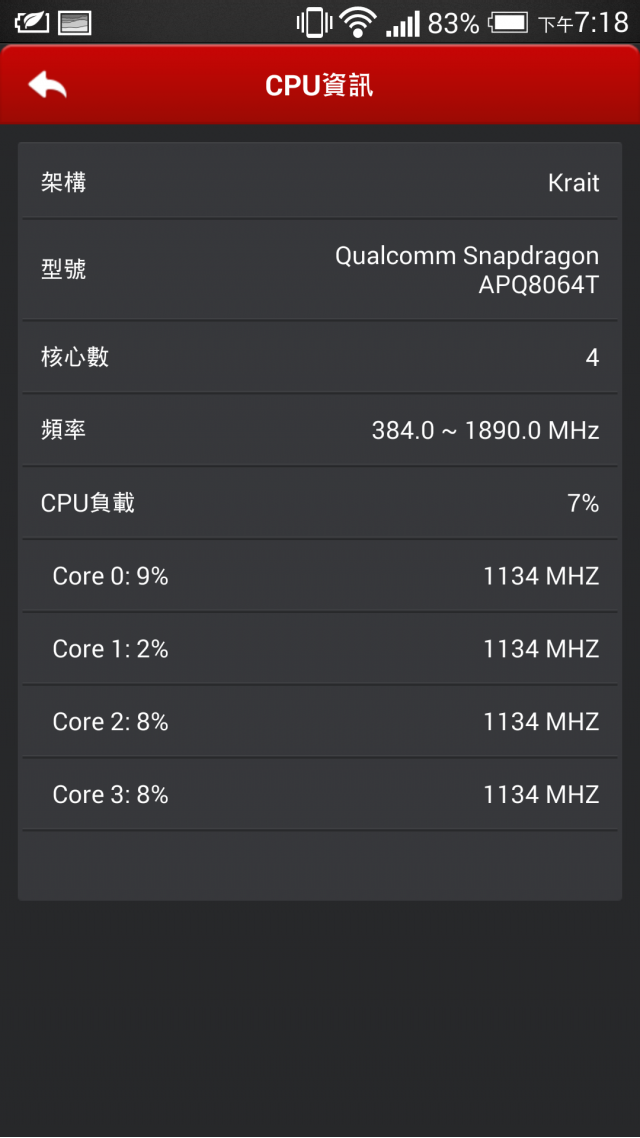
Task: Tap the Core 0: 9% row
Action: click(x=320, y=576)
